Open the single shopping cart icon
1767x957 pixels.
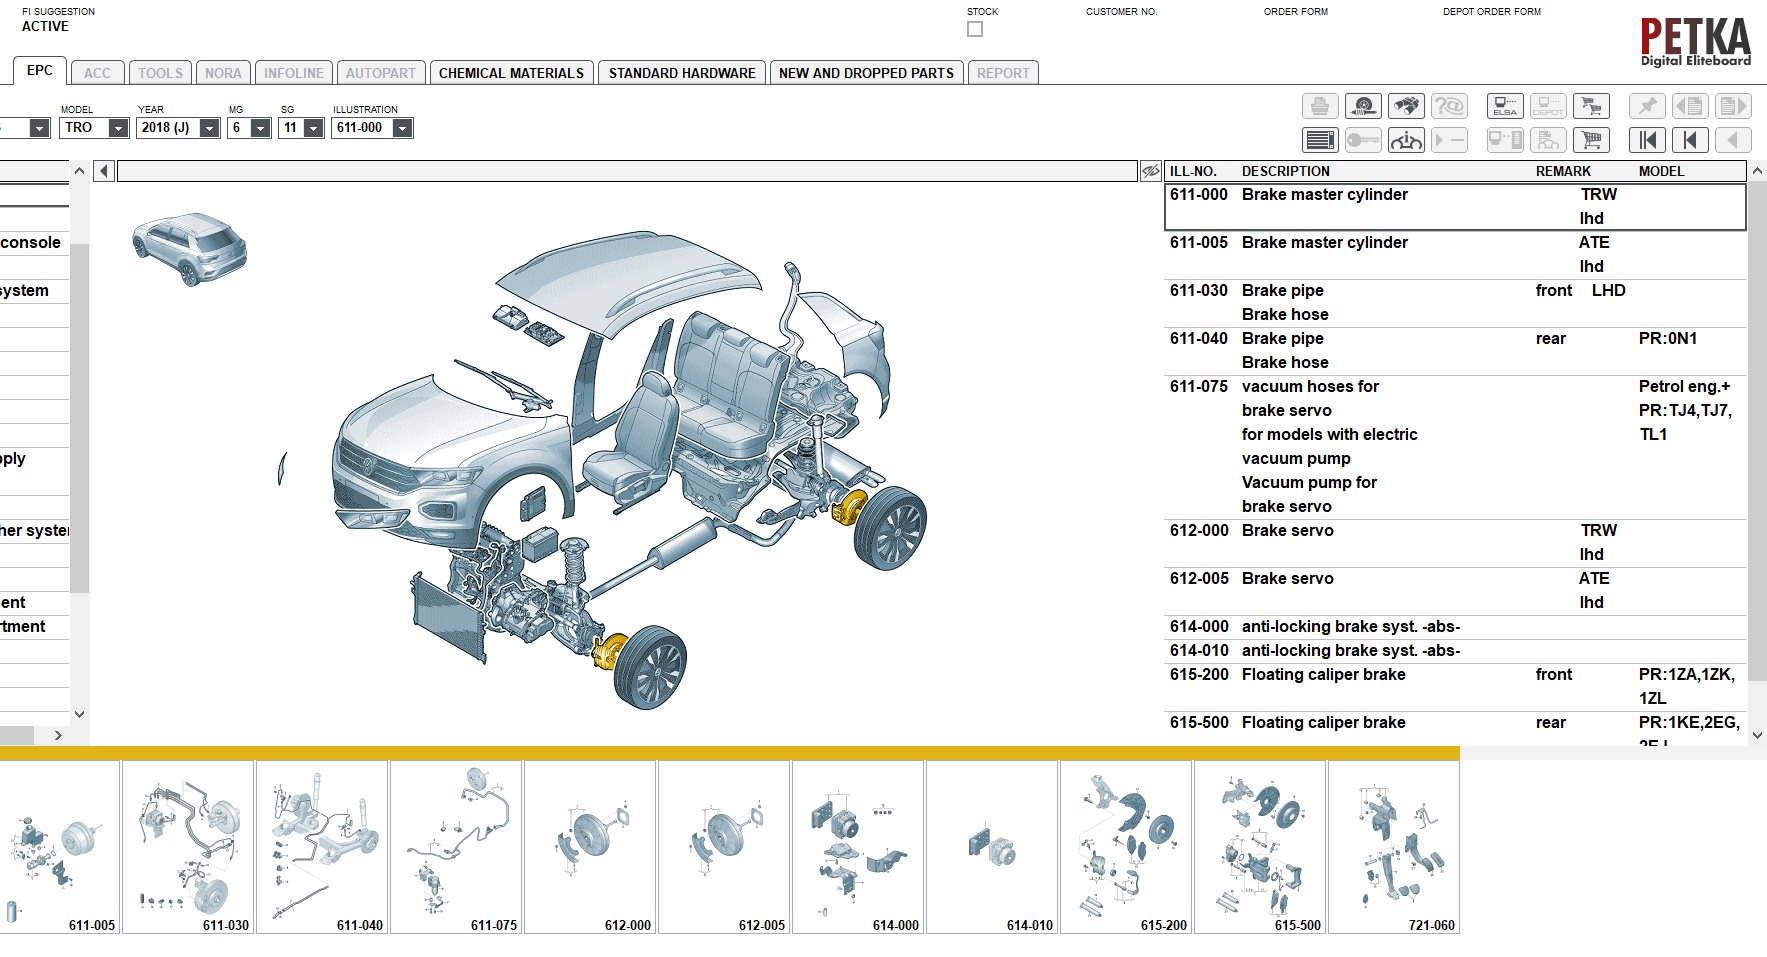(1591, 140)
